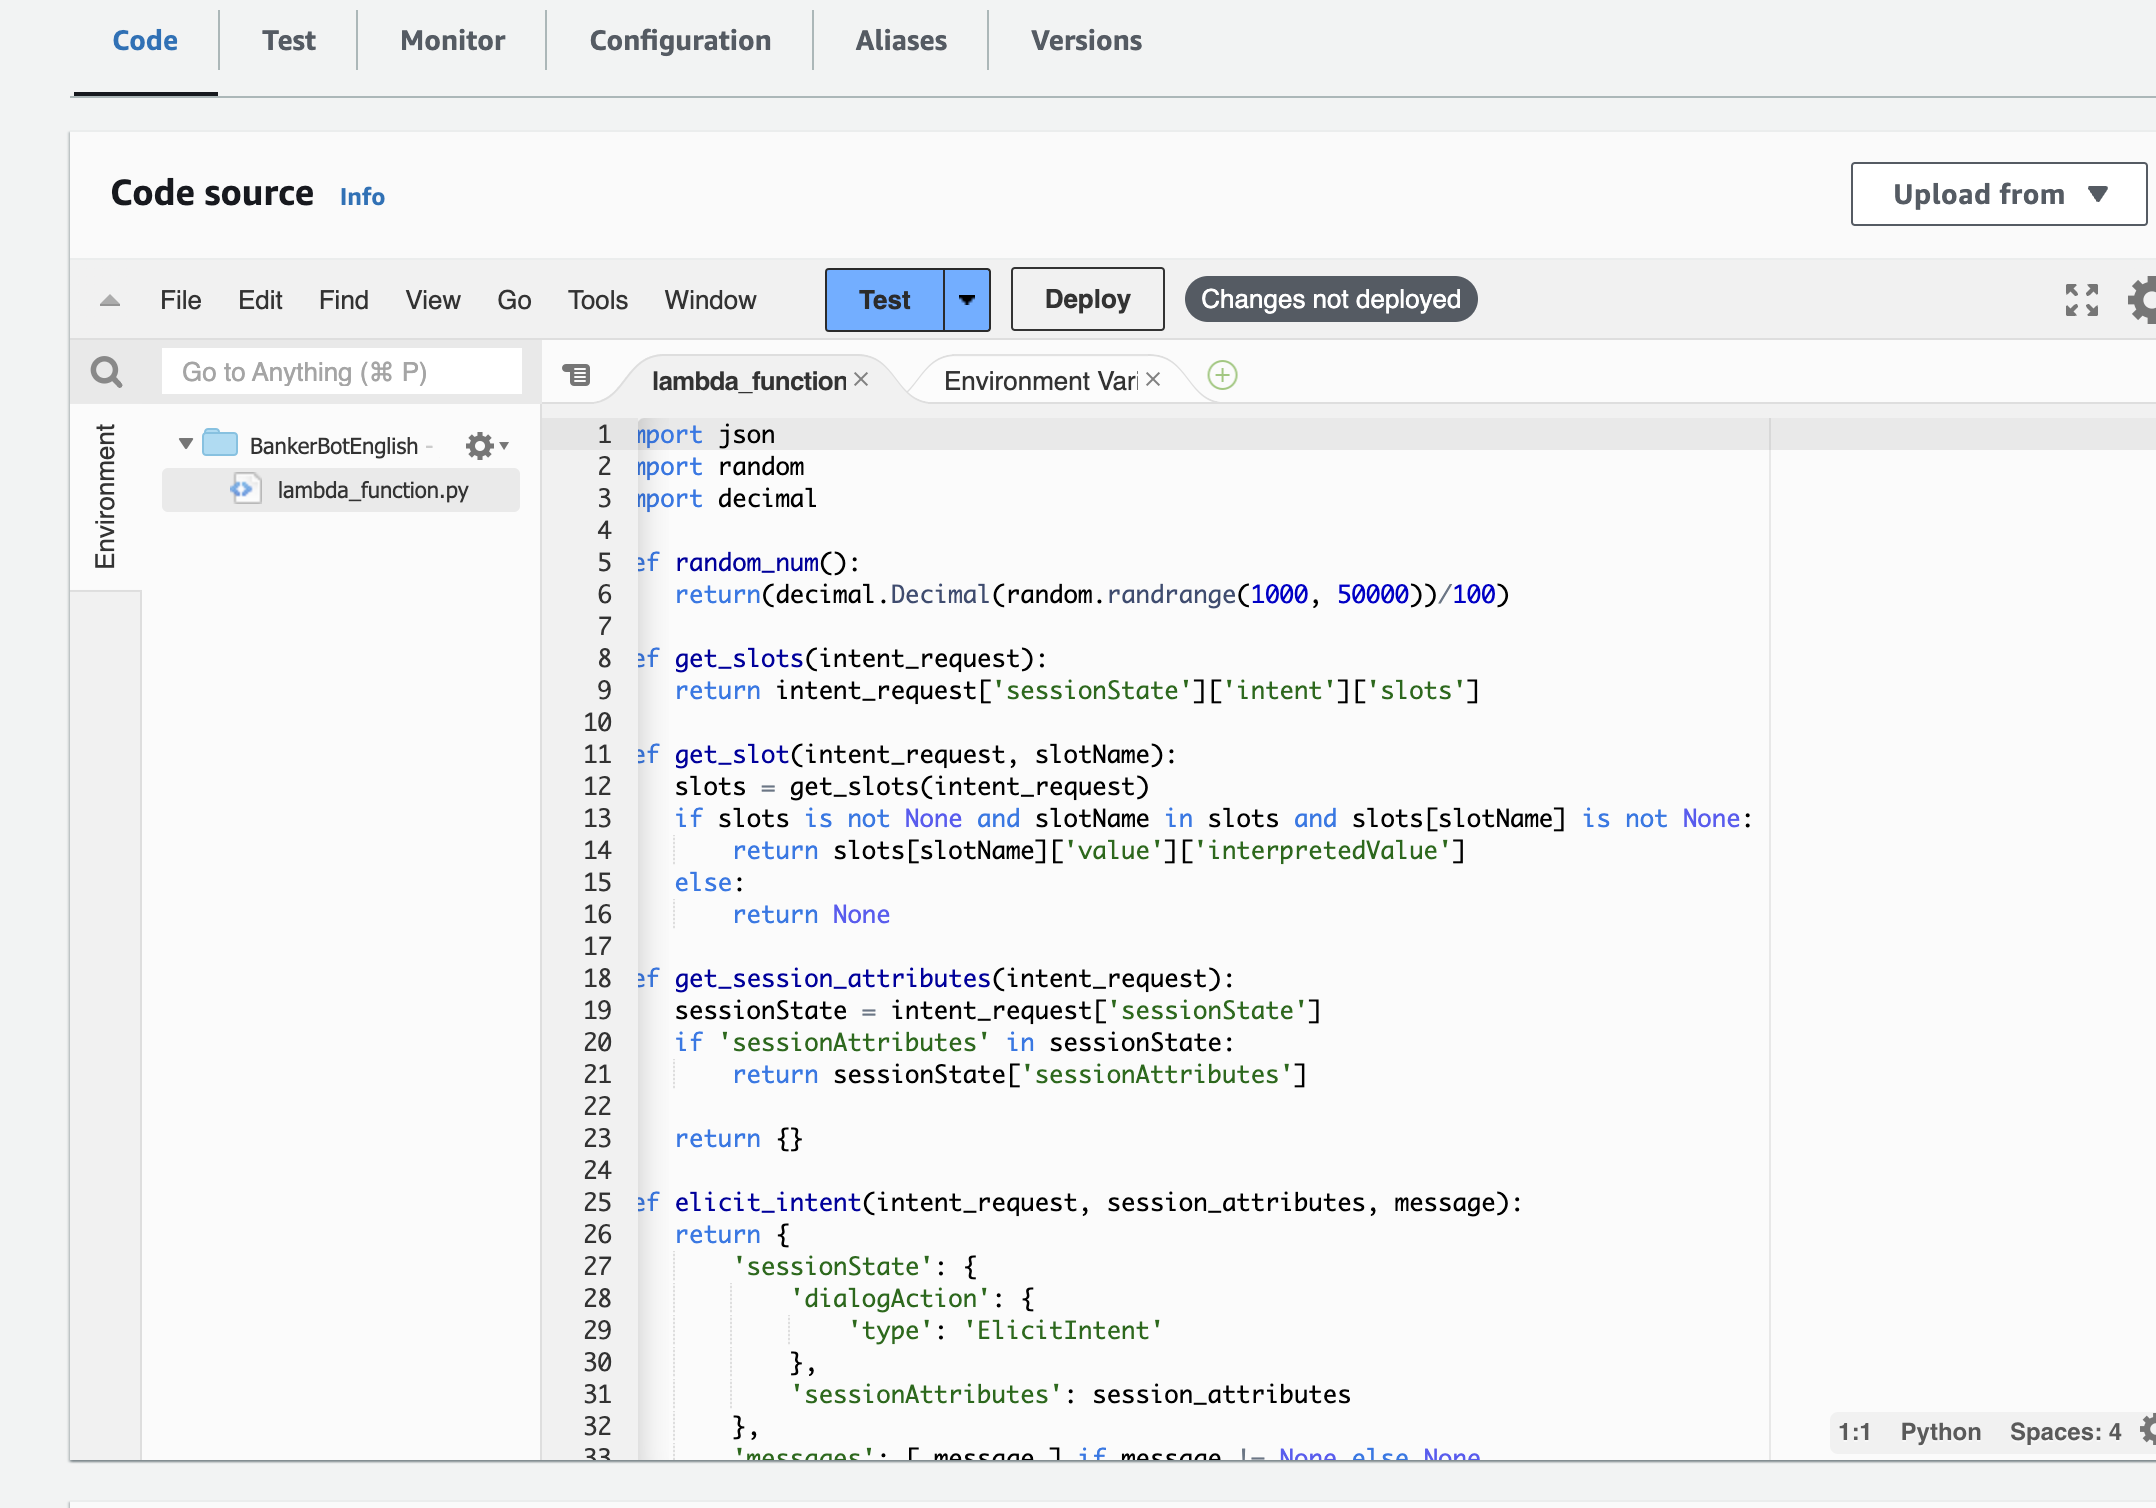
Task: Click the search magnifier icon in sidebar
Action: (106, 372)
